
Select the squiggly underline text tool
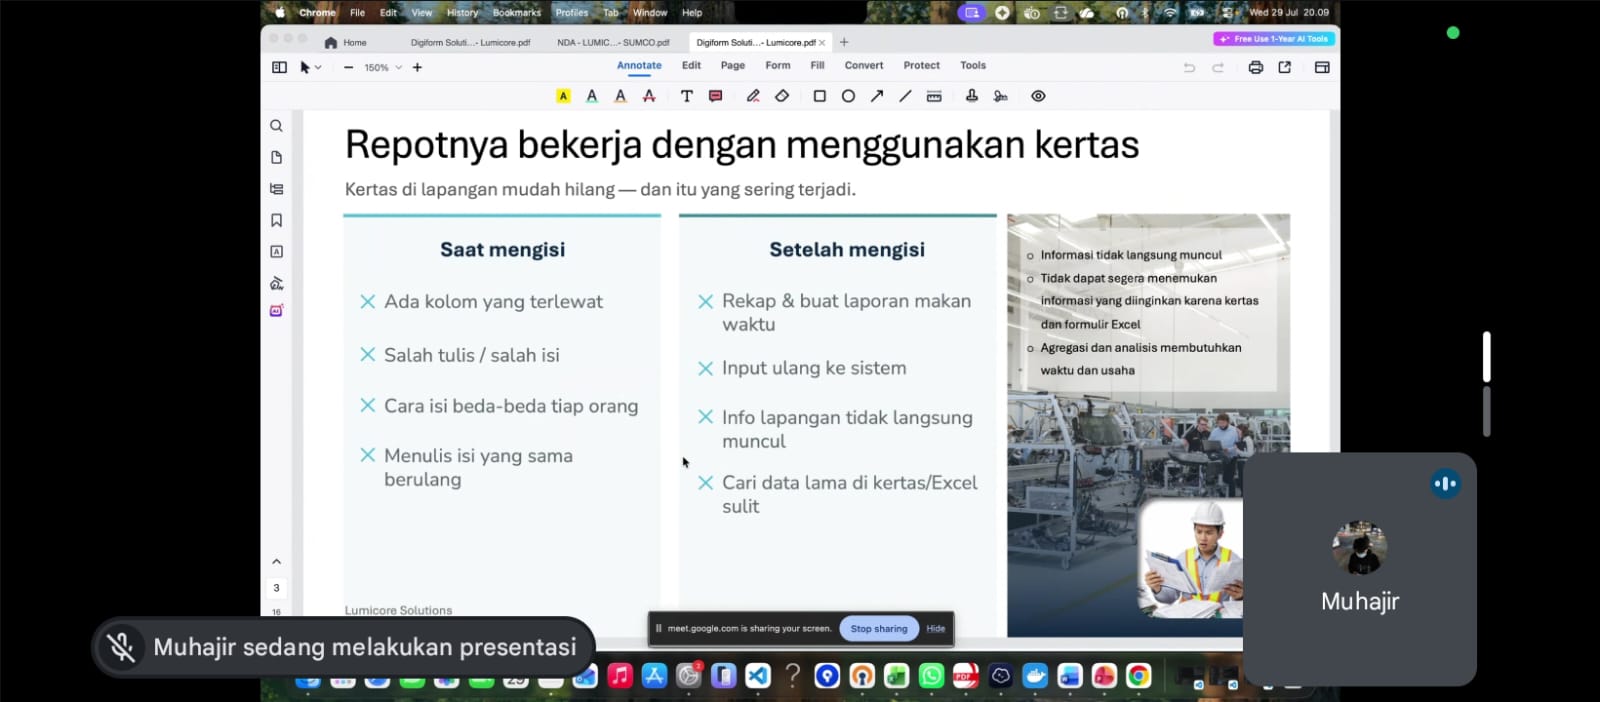pos(620,96)
